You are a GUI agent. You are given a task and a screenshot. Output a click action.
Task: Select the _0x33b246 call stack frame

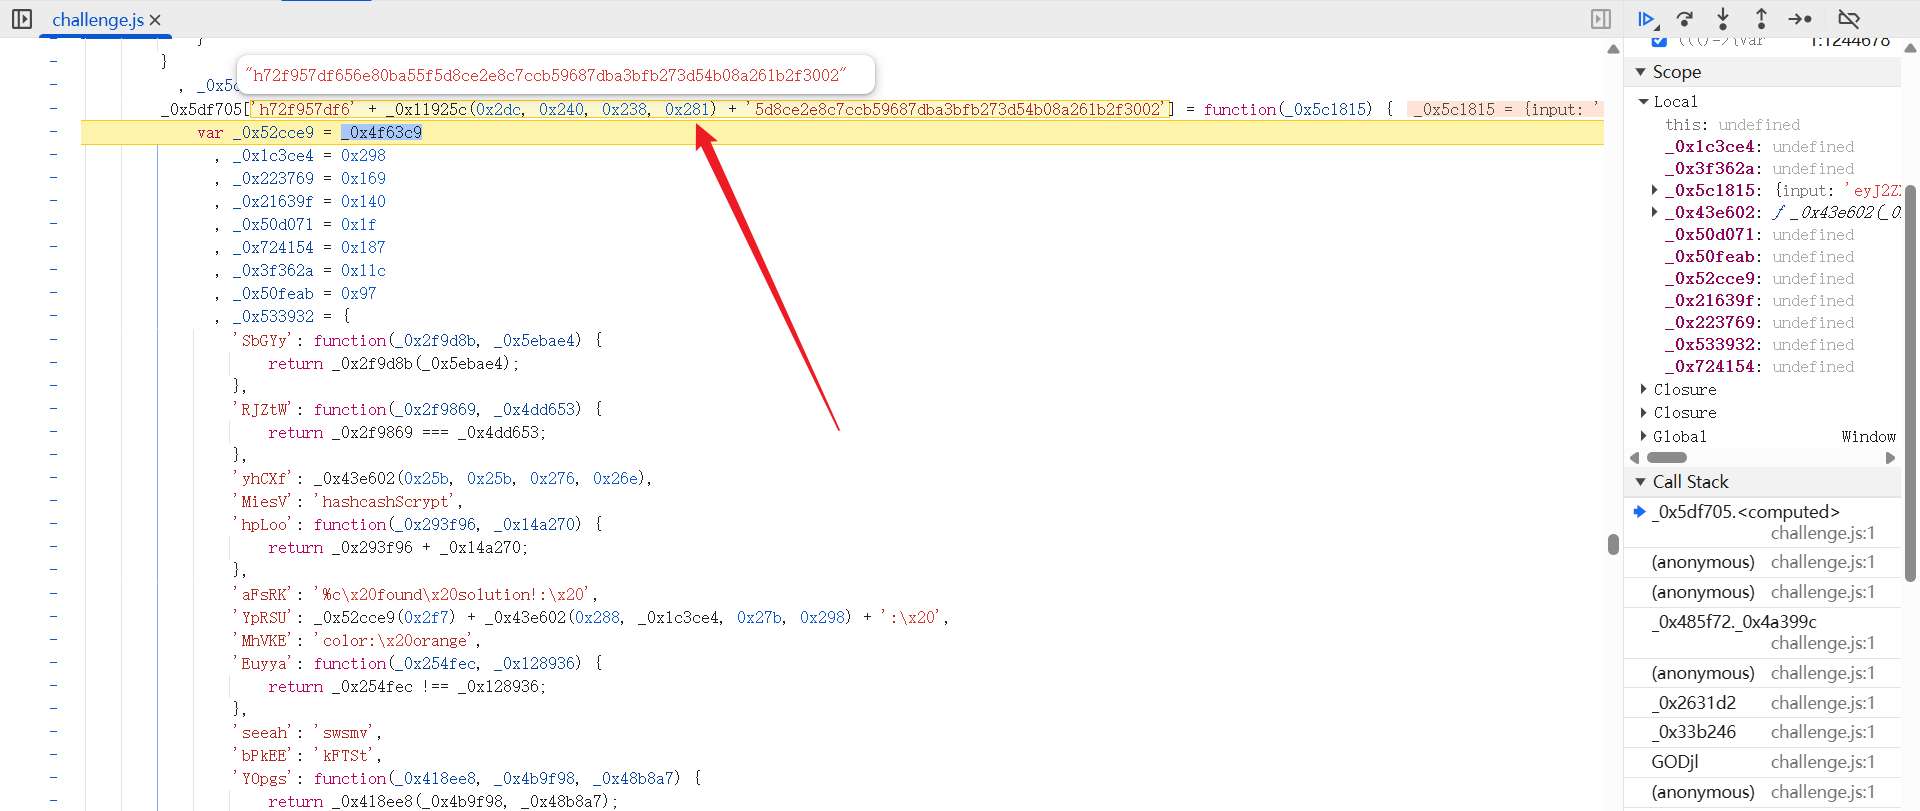point(1694,732)
